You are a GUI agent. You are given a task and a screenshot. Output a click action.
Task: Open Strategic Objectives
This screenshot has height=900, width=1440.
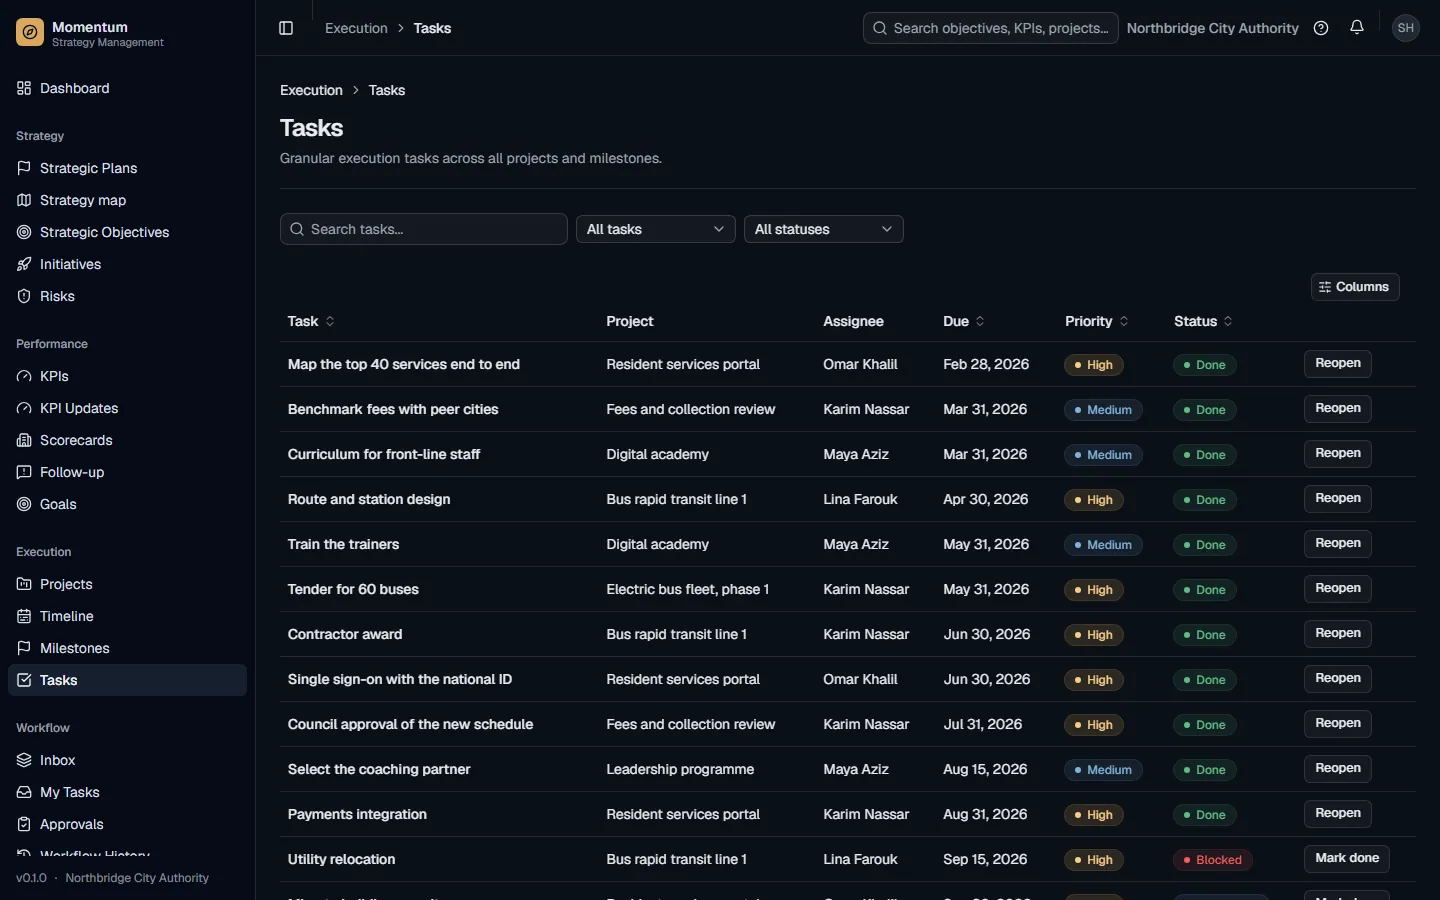127,232
